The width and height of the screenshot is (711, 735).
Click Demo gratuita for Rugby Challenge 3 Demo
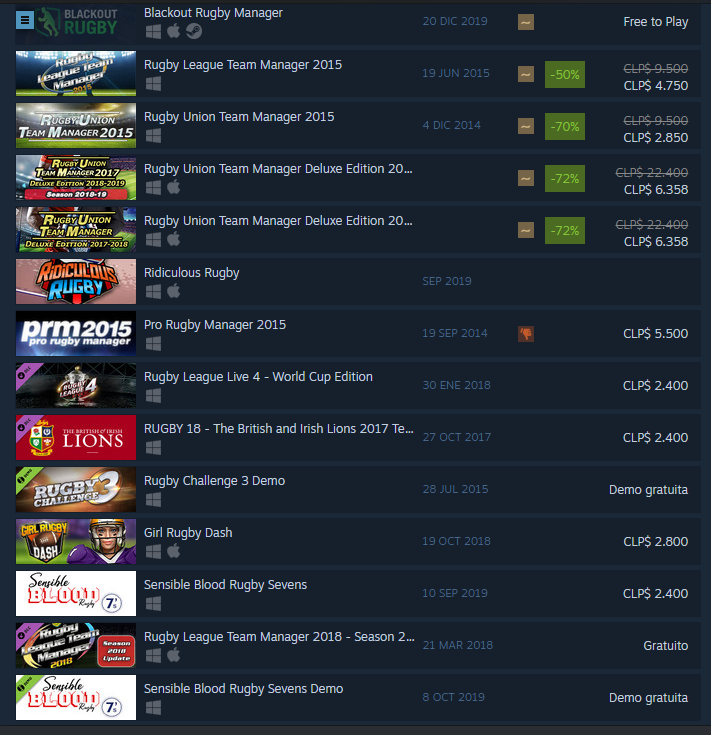(x=648, y=489)
